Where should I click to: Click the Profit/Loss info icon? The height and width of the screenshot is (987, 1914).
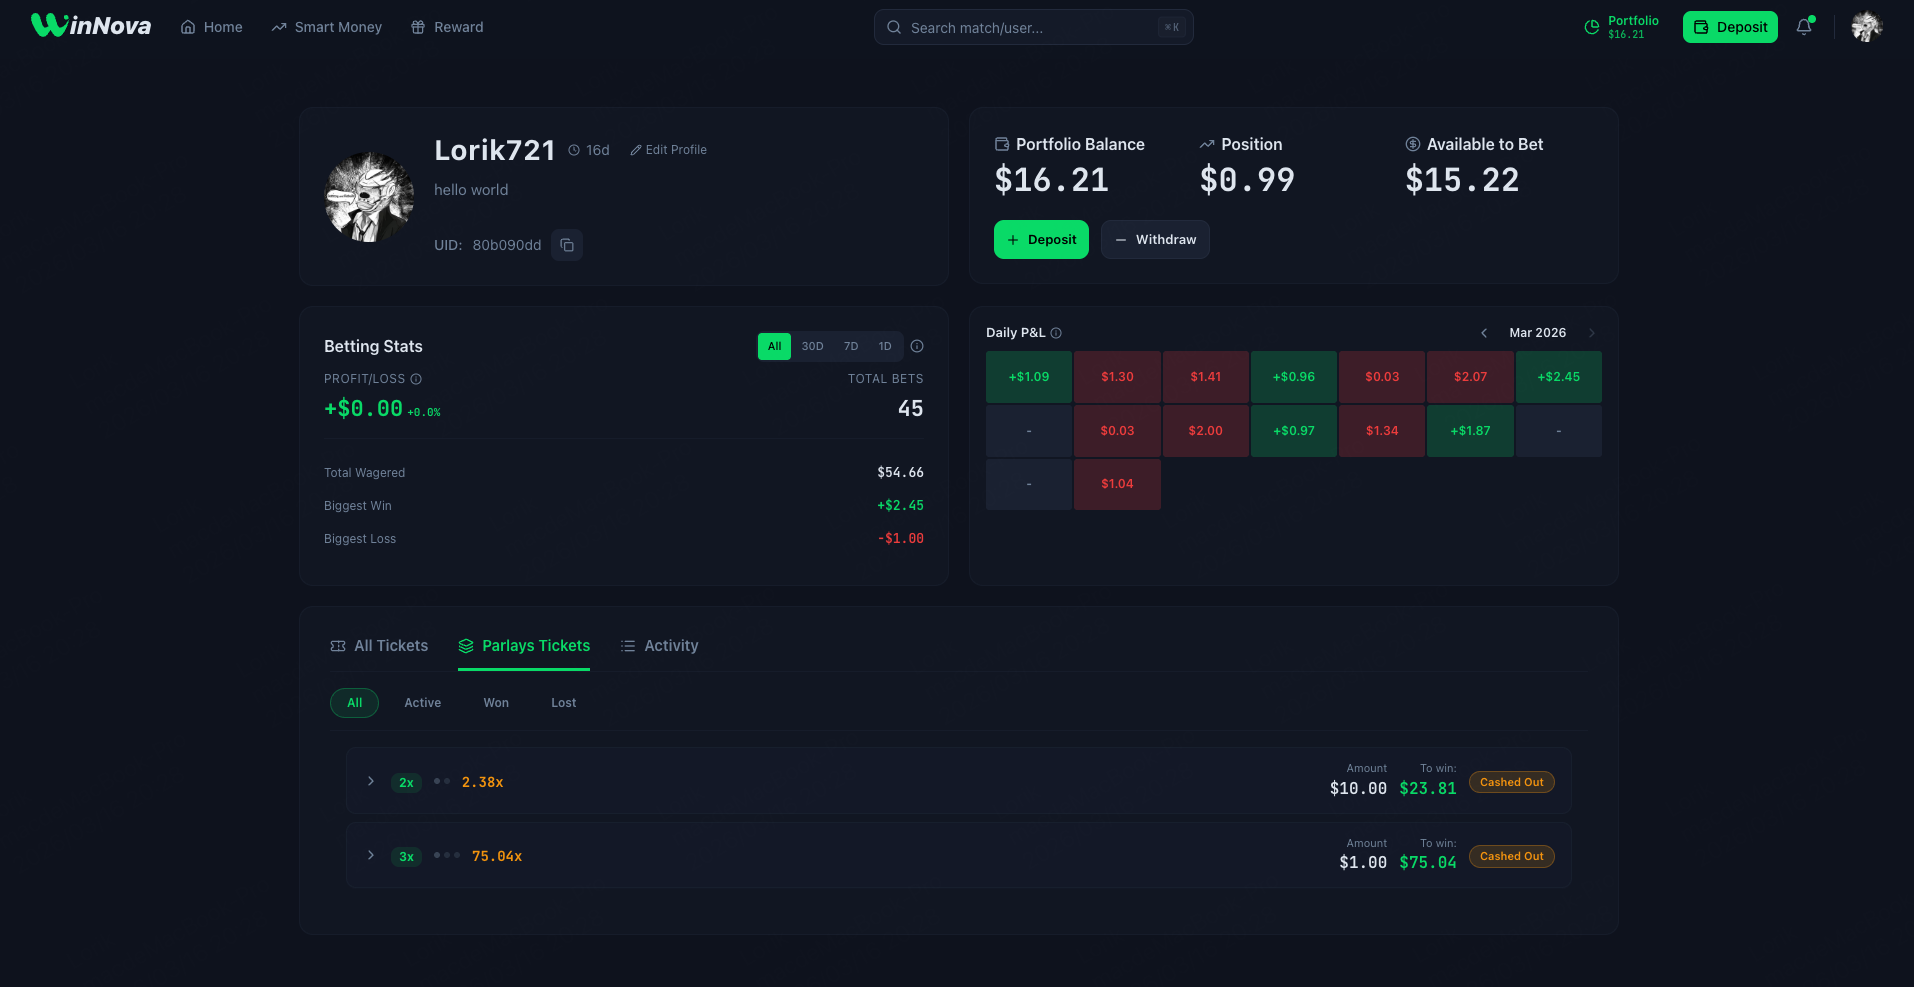click(x=416, y=379)
